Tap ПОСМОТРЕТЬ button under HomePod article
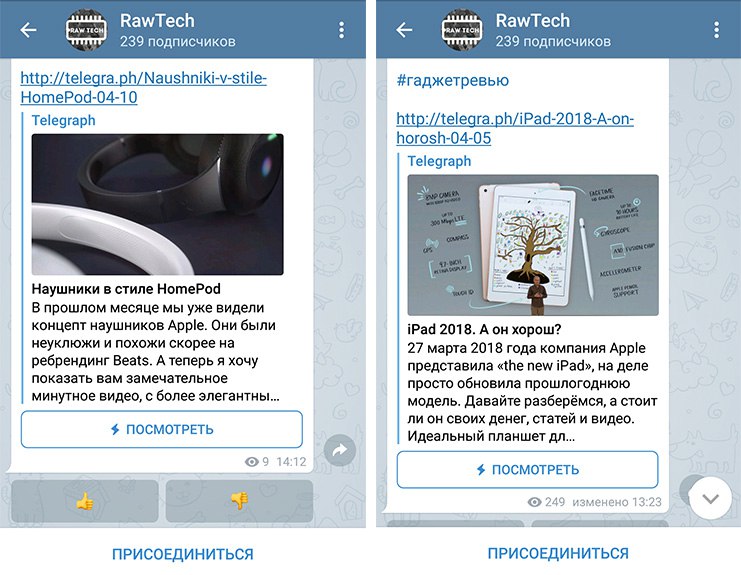 coord(162,429)
